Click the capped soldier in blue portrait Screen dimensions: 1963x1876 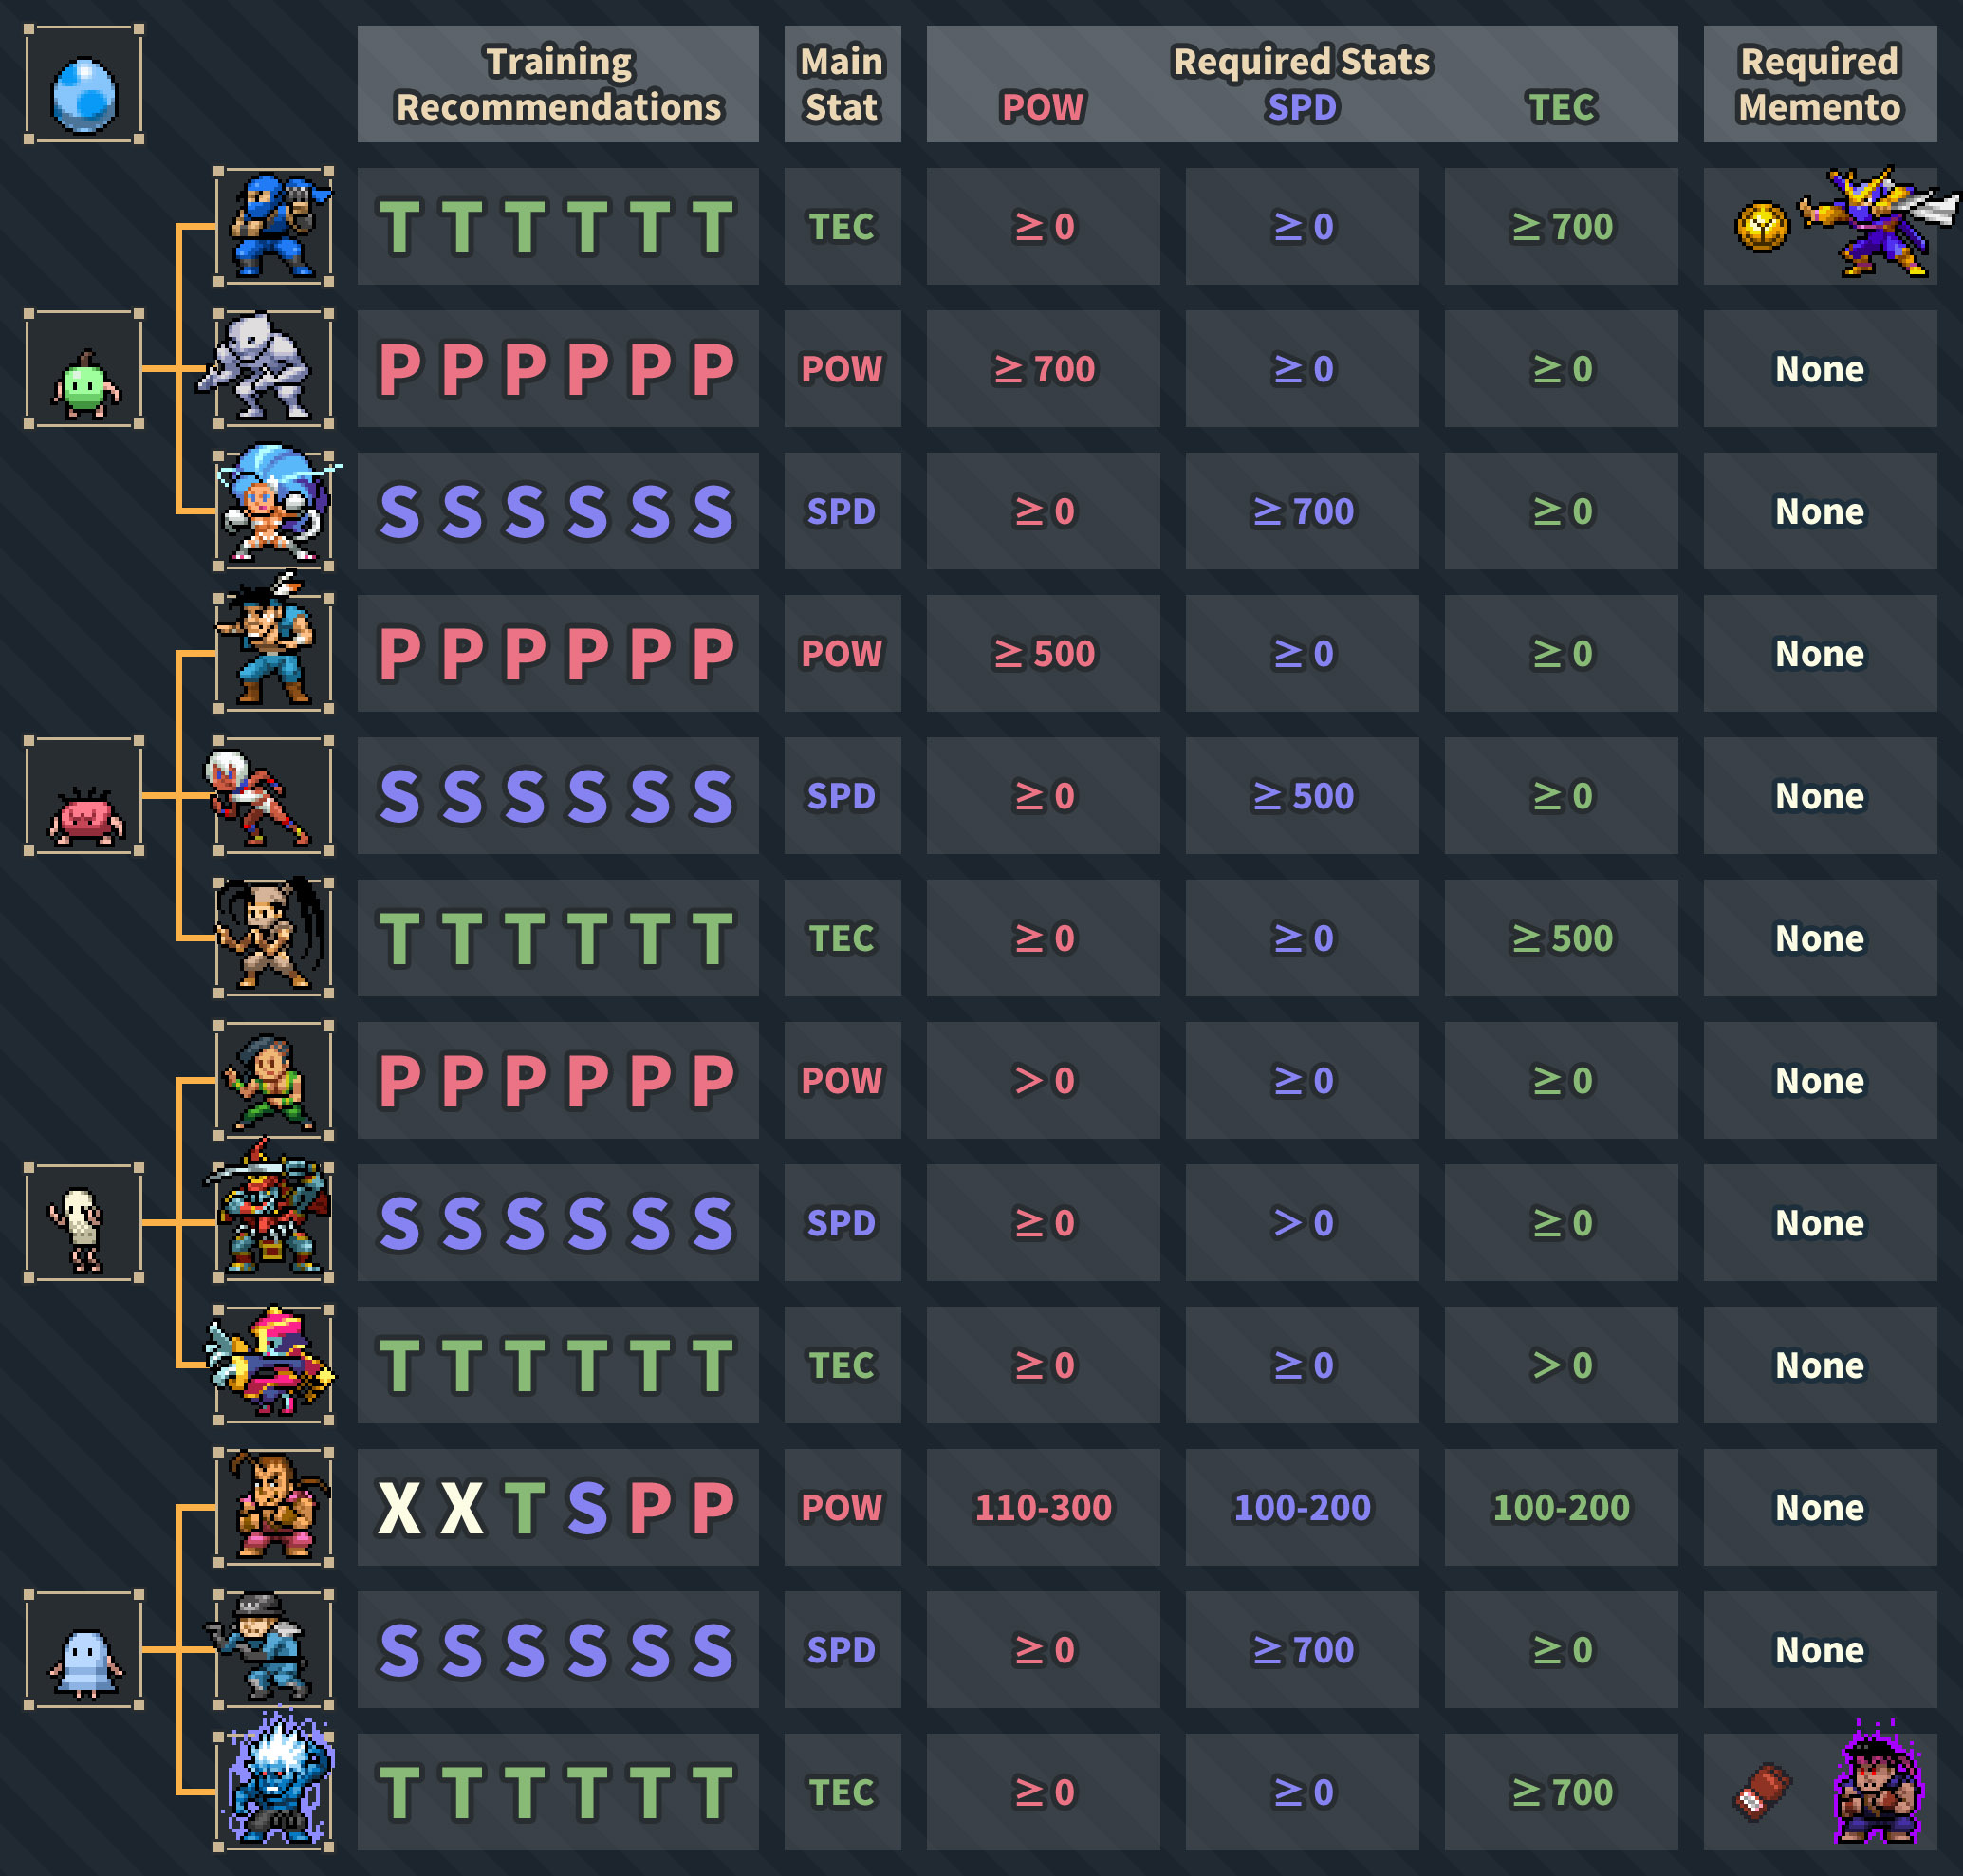pos(270,1650)
